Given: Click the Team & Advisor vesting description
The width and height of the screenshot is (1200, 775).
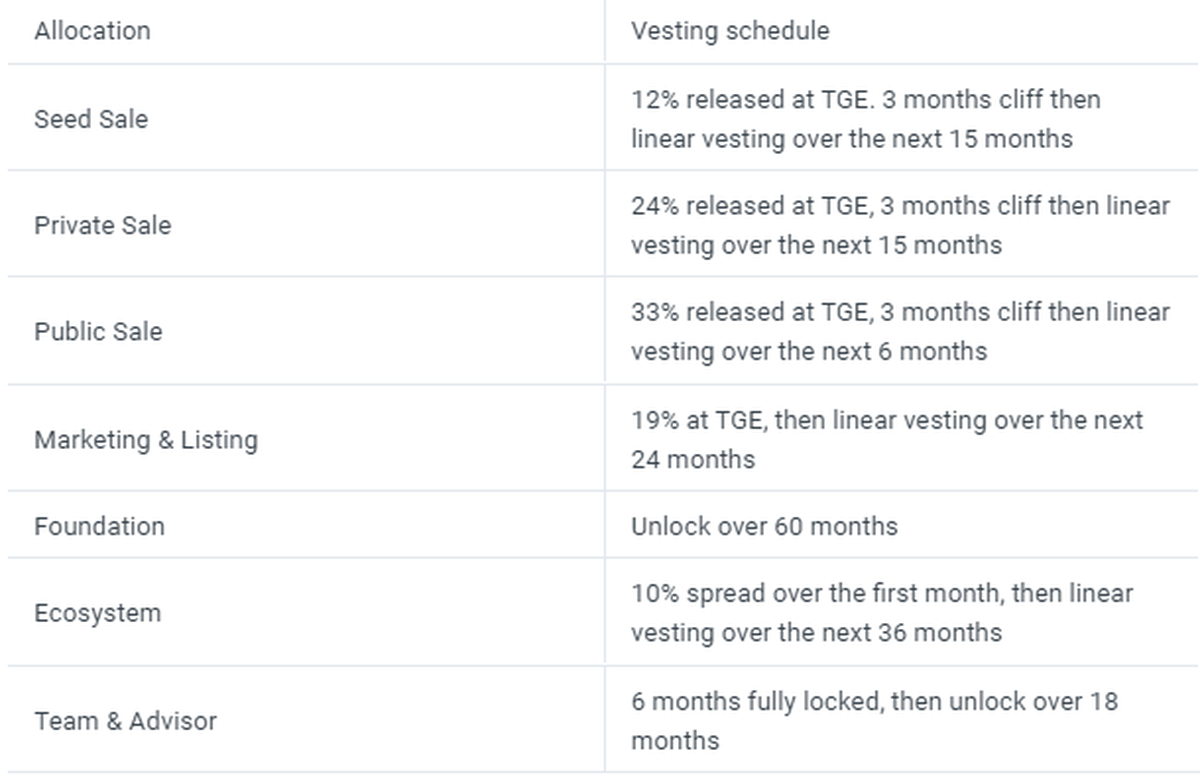Looking at the screenshot, I should [x=874, y=721].
